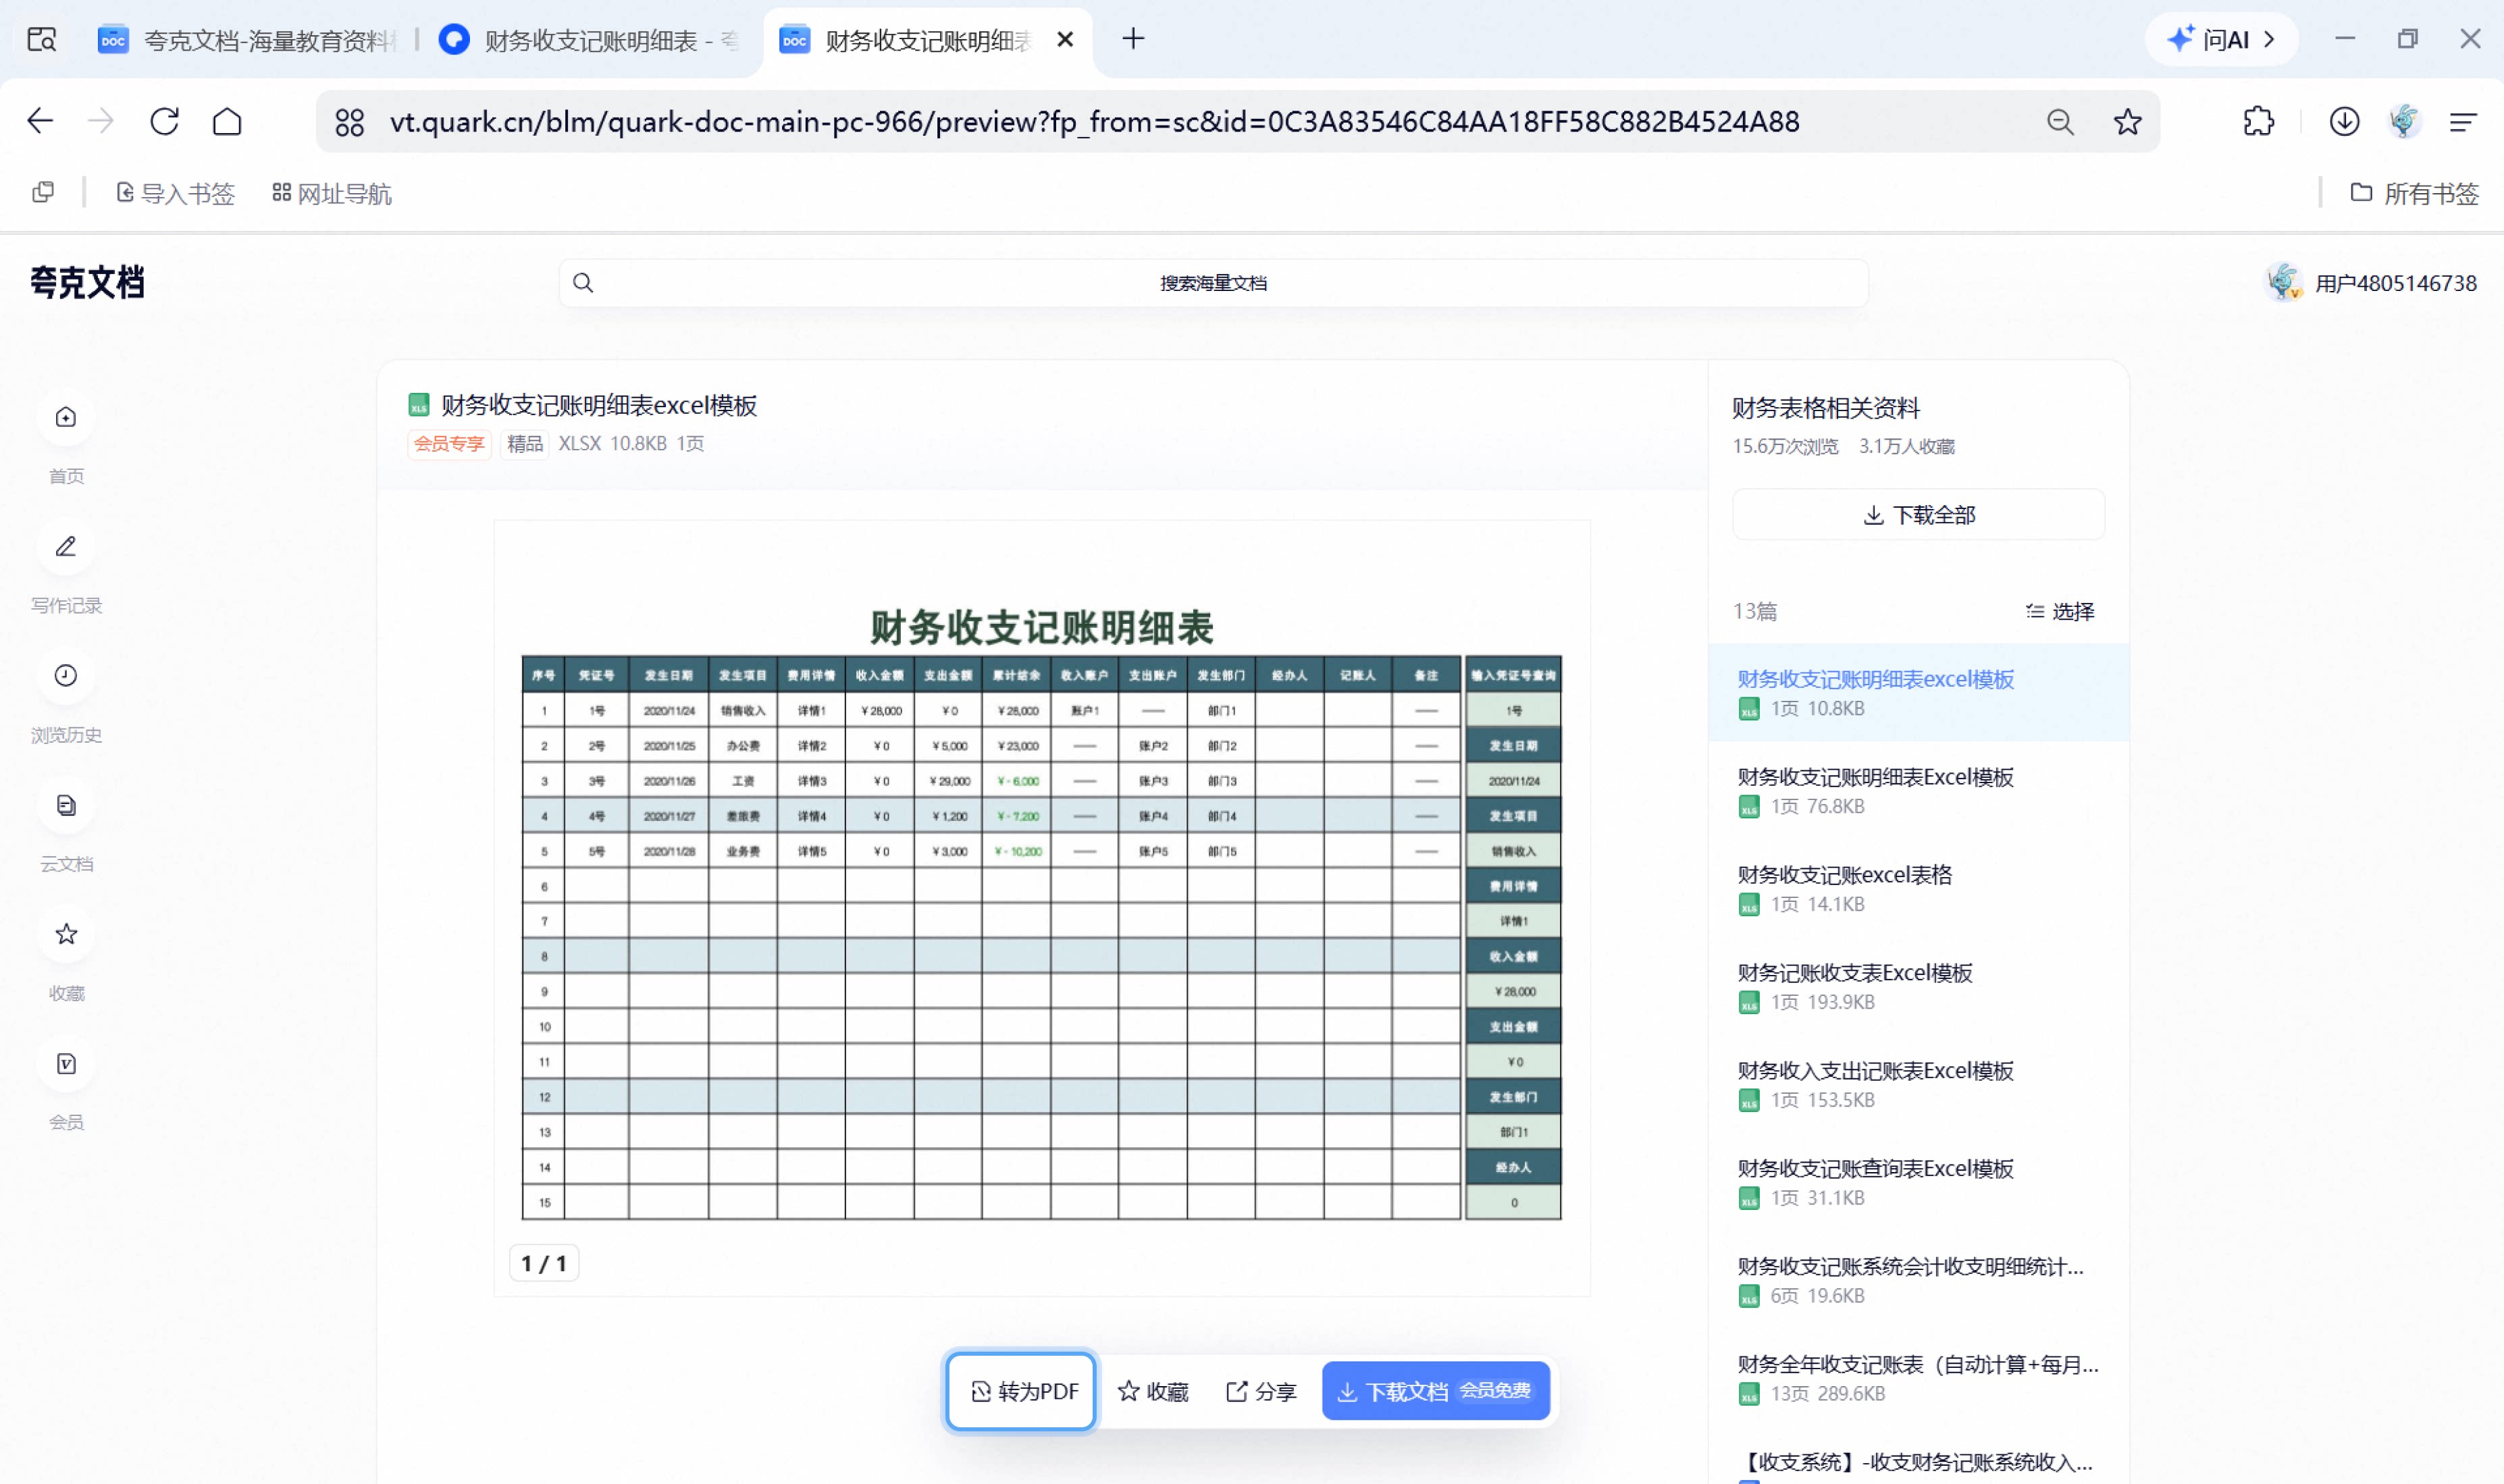Open 财务收支记账明细表Excel模板 76.8KB item

[x=1918, y=790]
